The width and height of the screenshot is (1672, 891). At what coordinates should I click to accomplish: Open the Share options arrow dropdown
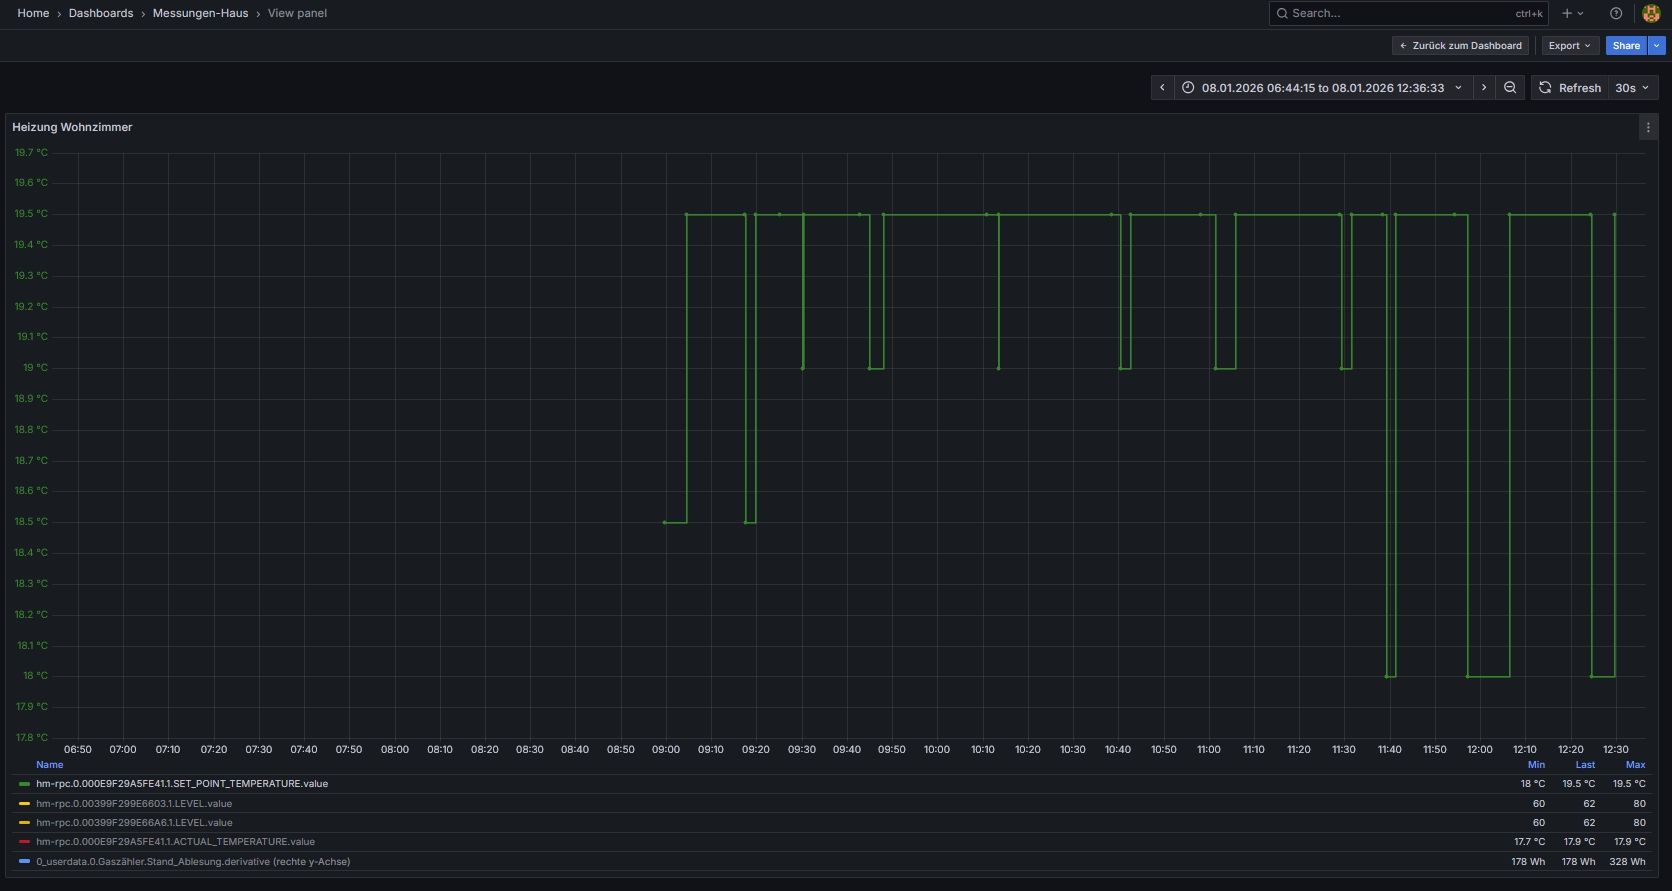click(1656, 46)
